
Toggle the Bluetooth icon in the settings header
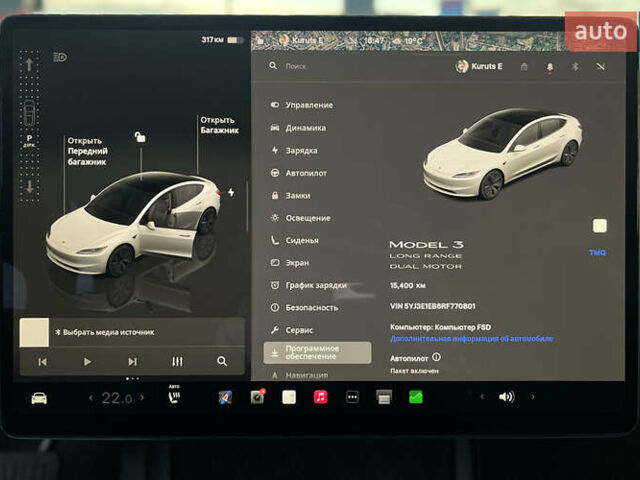point(575,67)
